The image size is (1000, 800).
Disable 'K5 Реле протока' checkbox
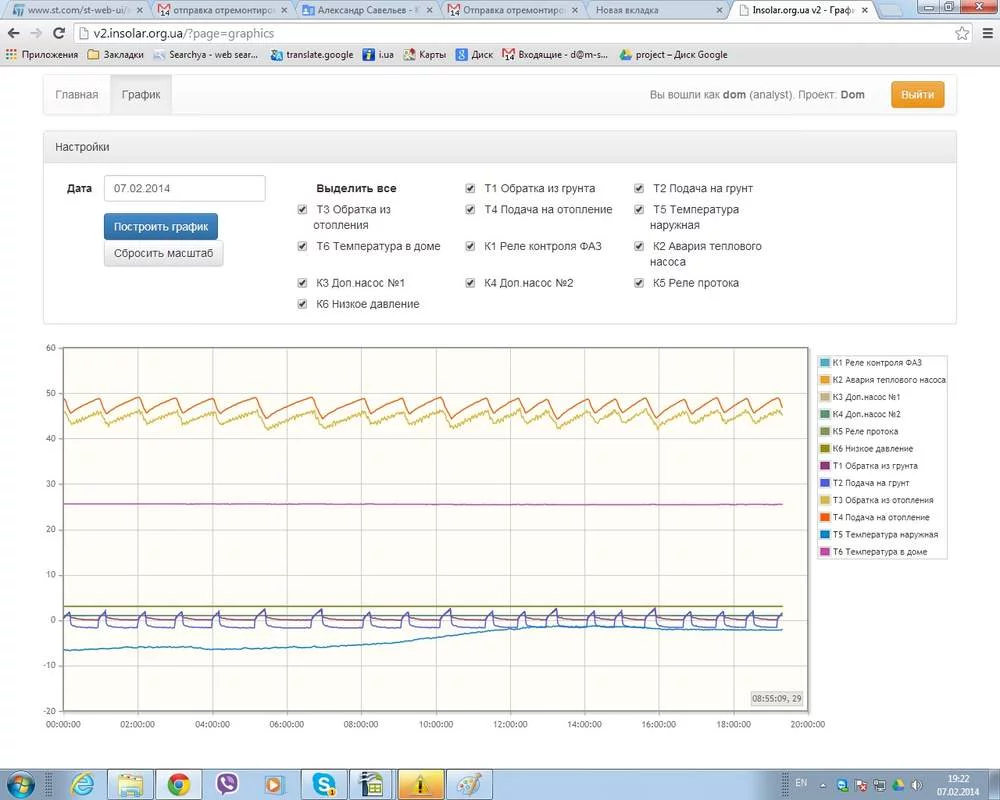[x=638, y=283]
